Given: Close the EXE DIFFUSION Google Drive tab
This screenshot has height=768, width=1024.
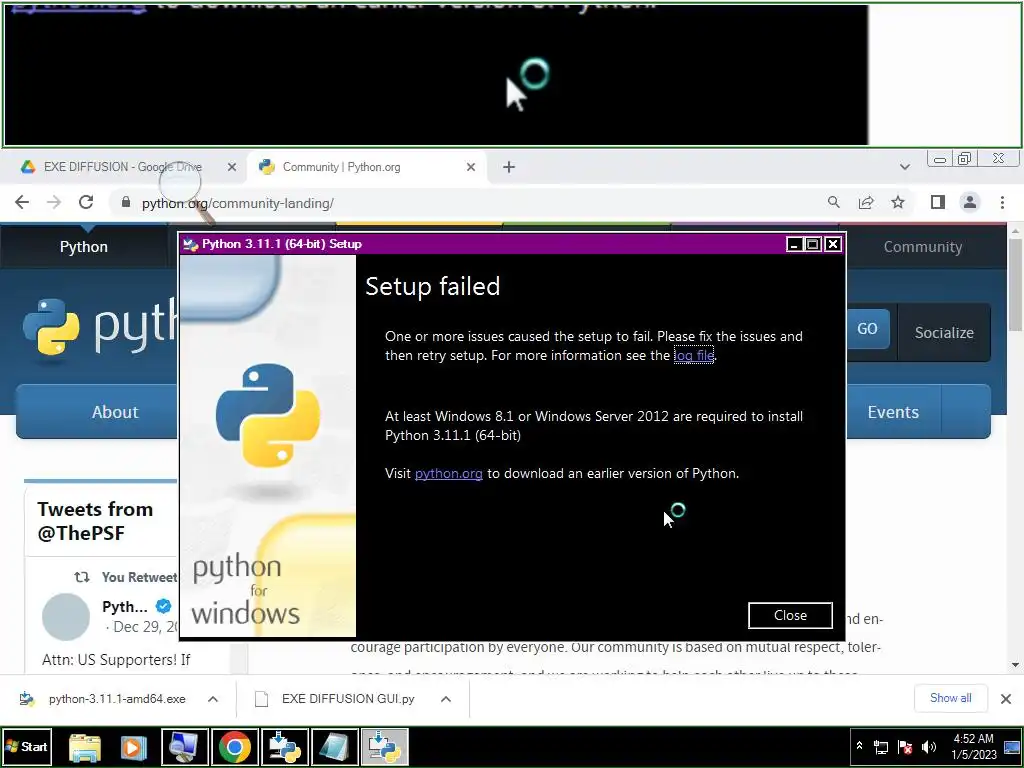Looking at the screenshot, I should click(231, 167).
